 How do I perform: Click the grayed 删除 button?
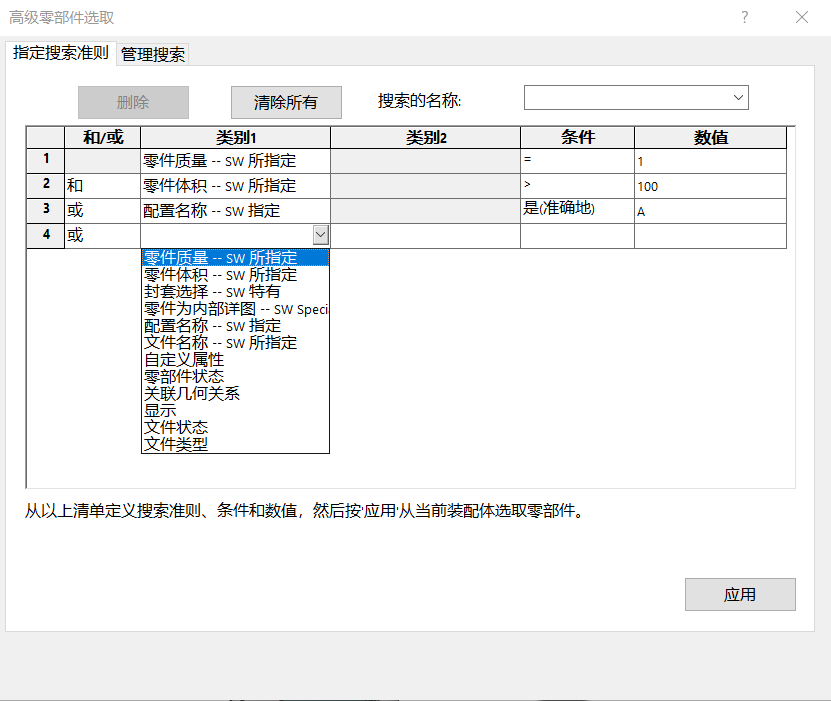133,102
